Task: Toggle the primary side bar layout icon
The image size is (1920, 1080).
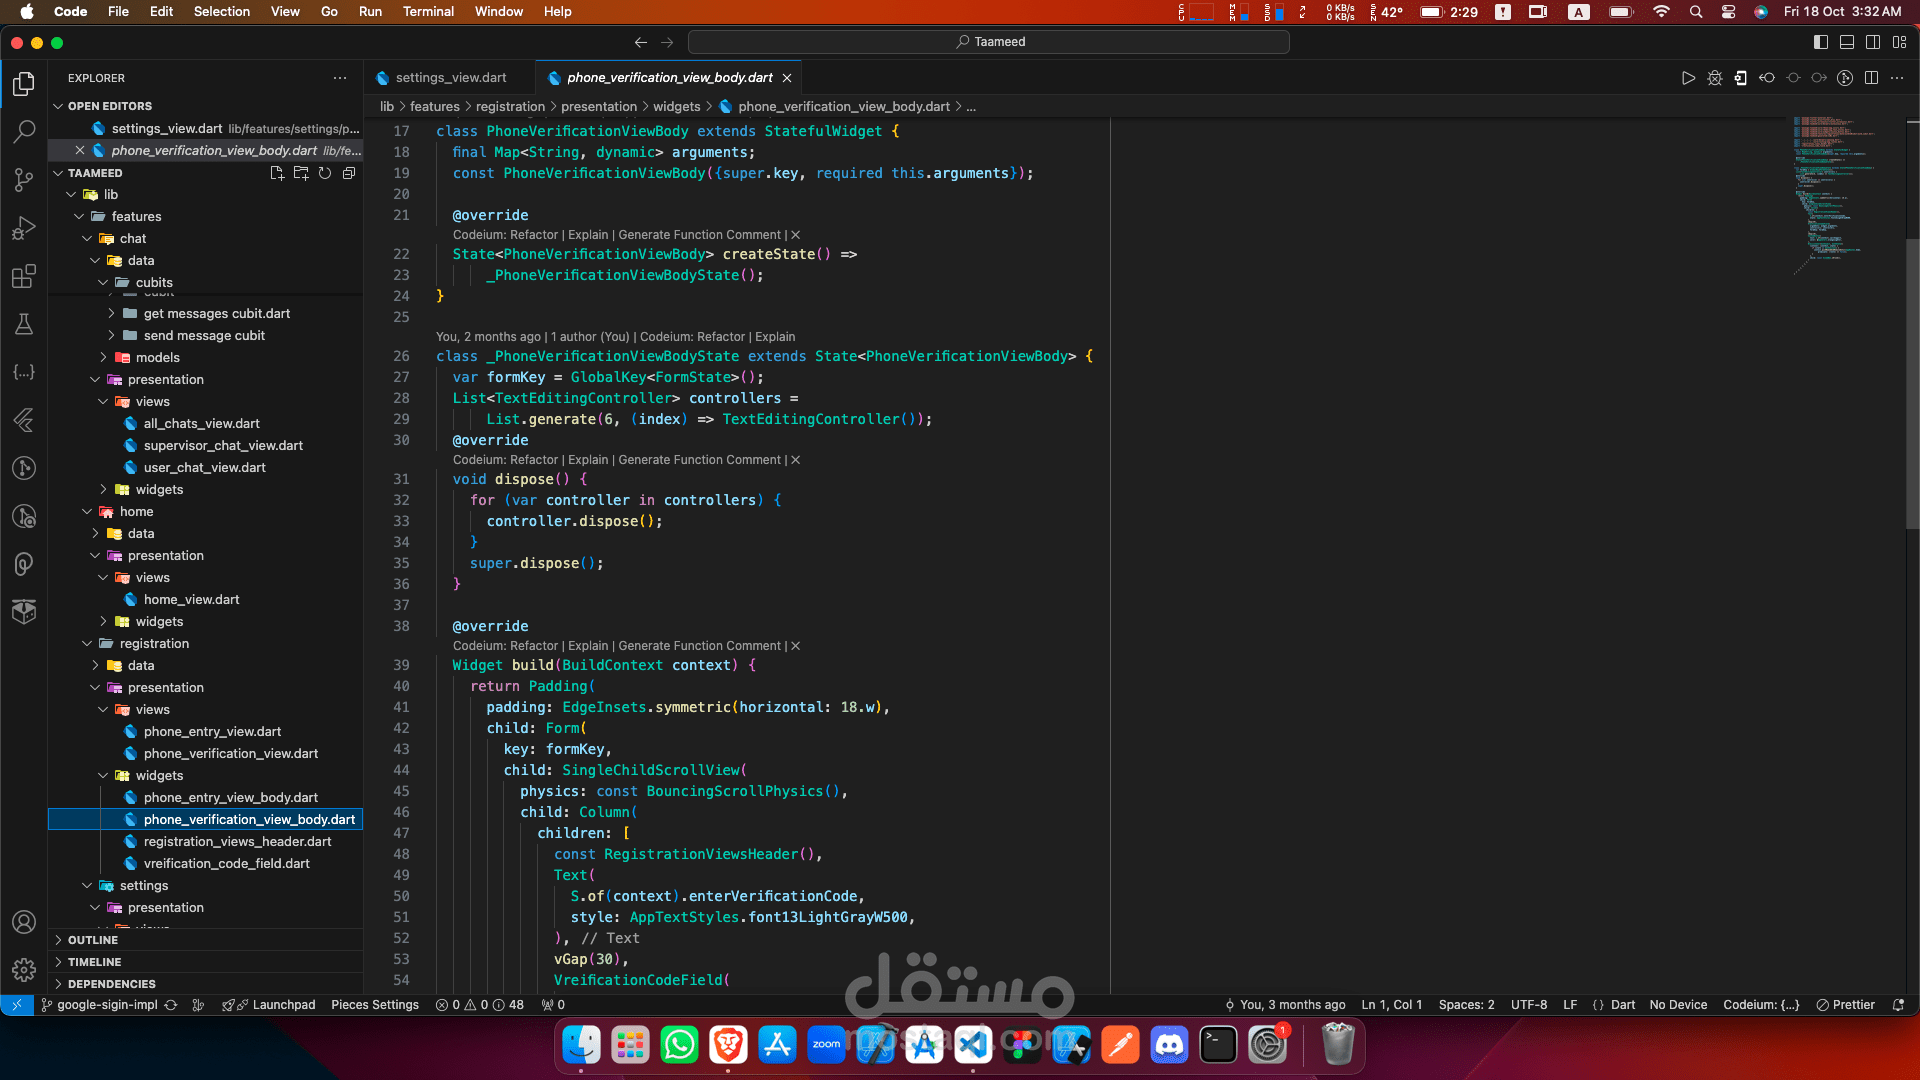Action: click(1821, 42)
